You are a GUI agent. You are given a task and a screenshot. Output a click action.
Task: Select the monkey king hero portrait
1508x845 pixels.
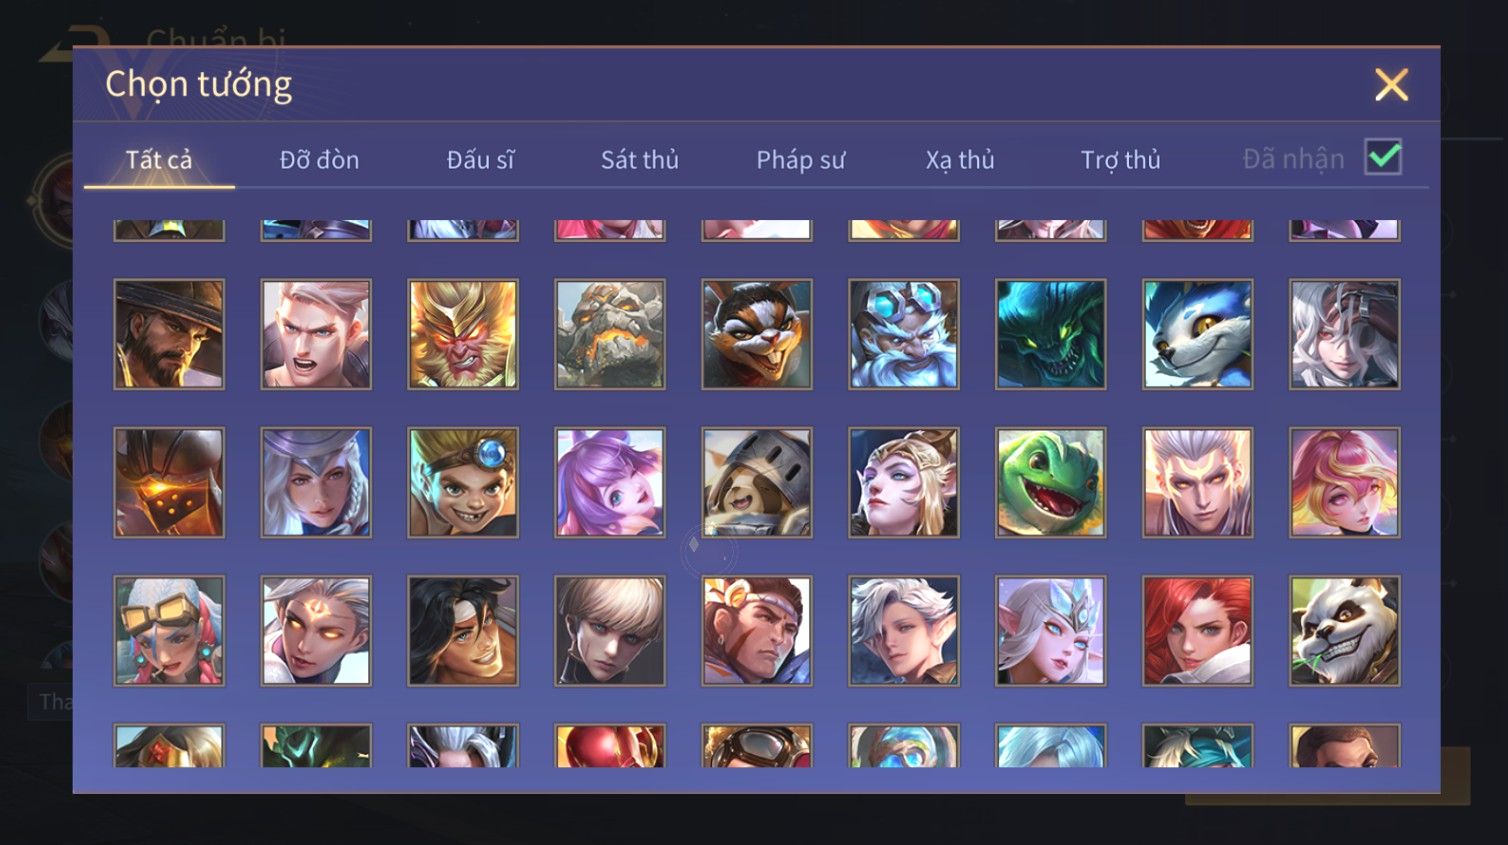[x=463, y=334]
